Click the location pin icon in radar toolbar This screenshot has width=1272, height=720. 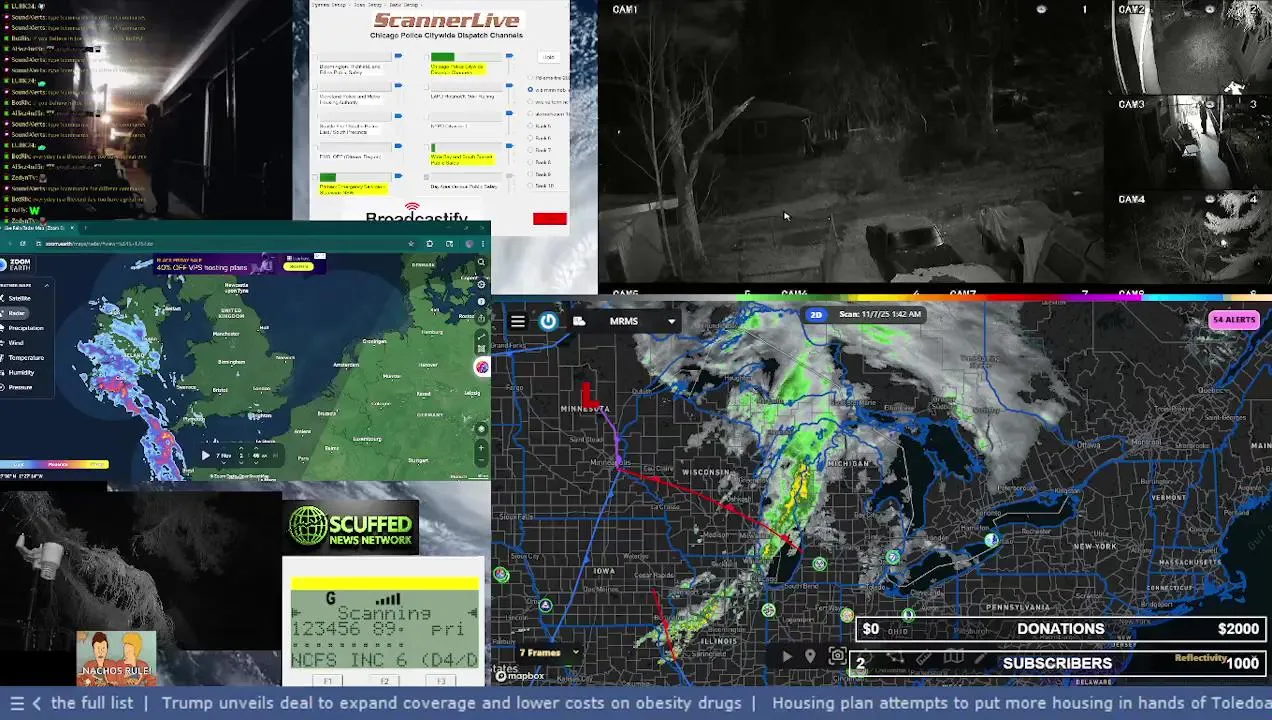pyautogui.click(x=810, y=656)
